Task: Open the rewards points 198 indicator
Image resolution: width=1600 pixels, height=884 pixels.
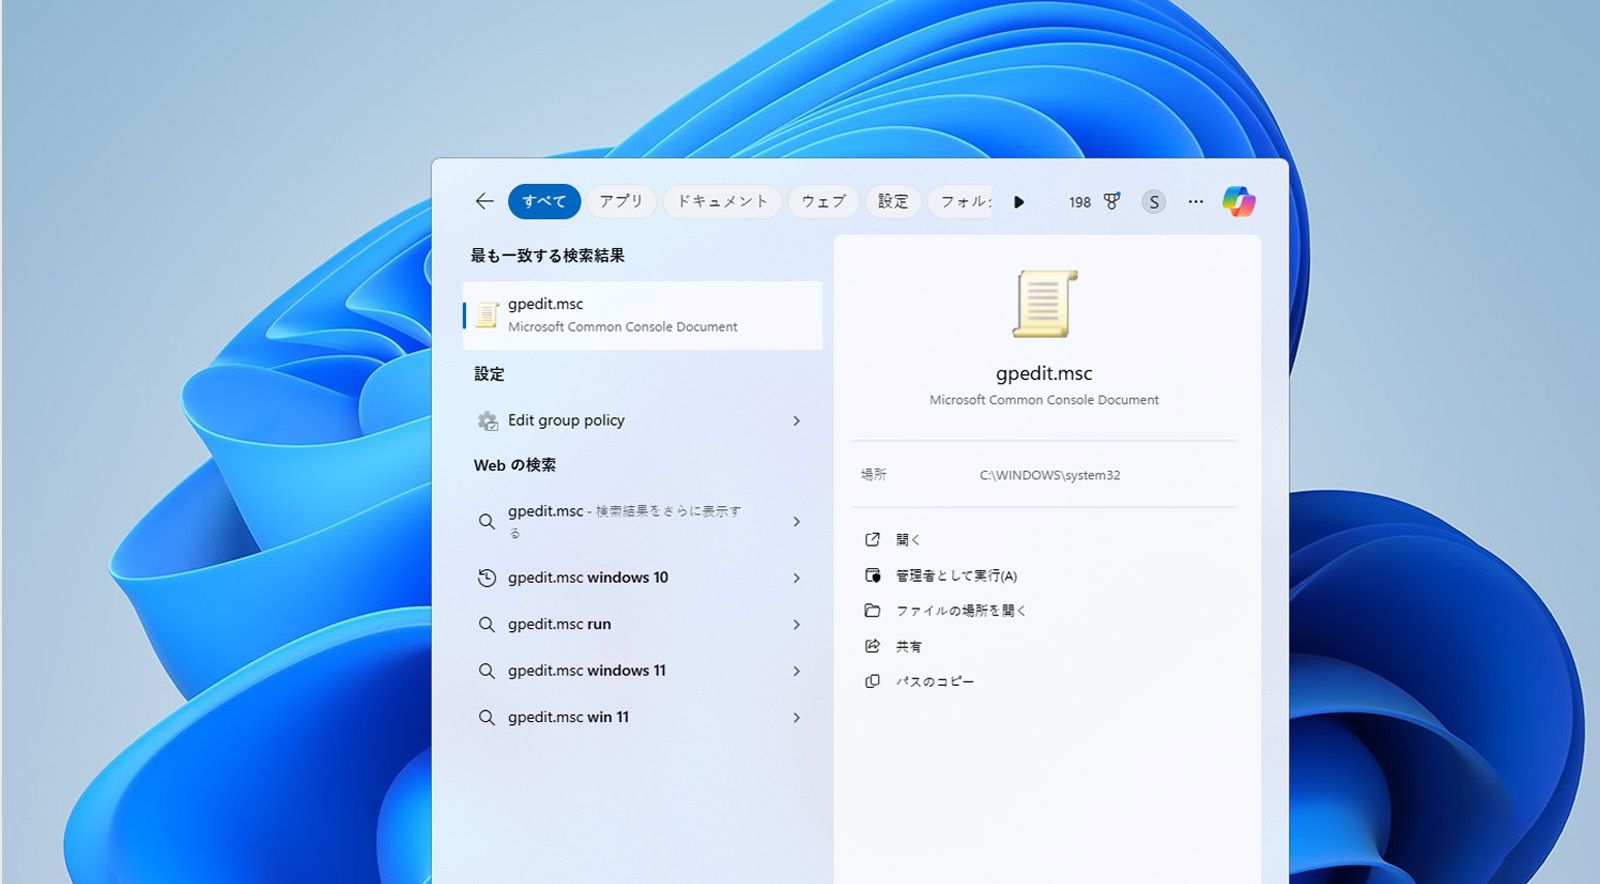Action: [x=1080, y=202]
